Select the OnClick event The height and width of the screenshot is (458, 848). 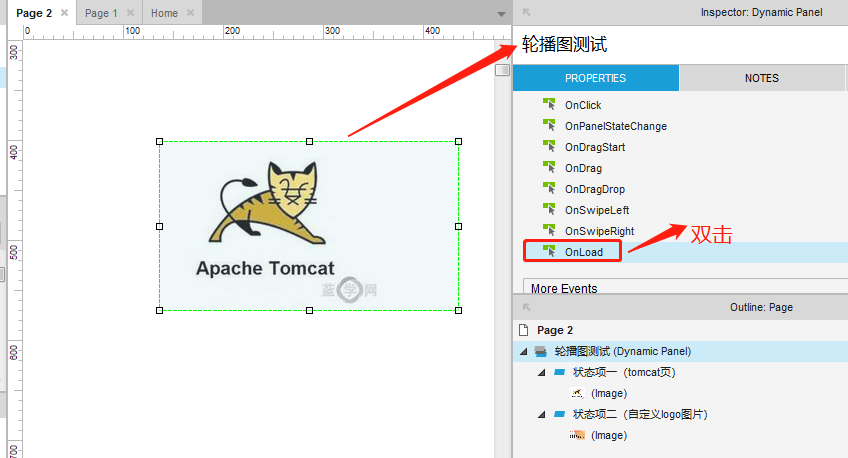point(583,105)
